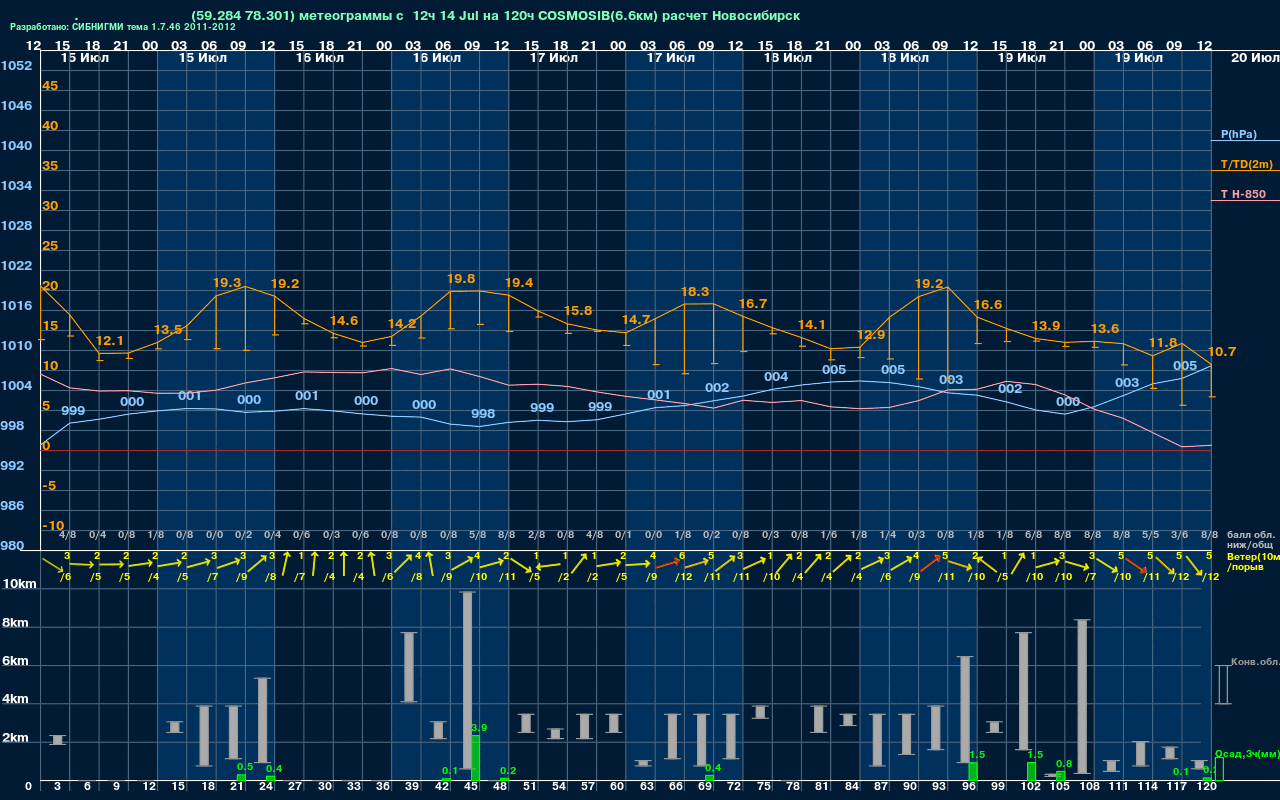The height and width of the screenshot is (800, 1280).
Task: Click the 0.5 precipitation value label
Action: (245, 767)
